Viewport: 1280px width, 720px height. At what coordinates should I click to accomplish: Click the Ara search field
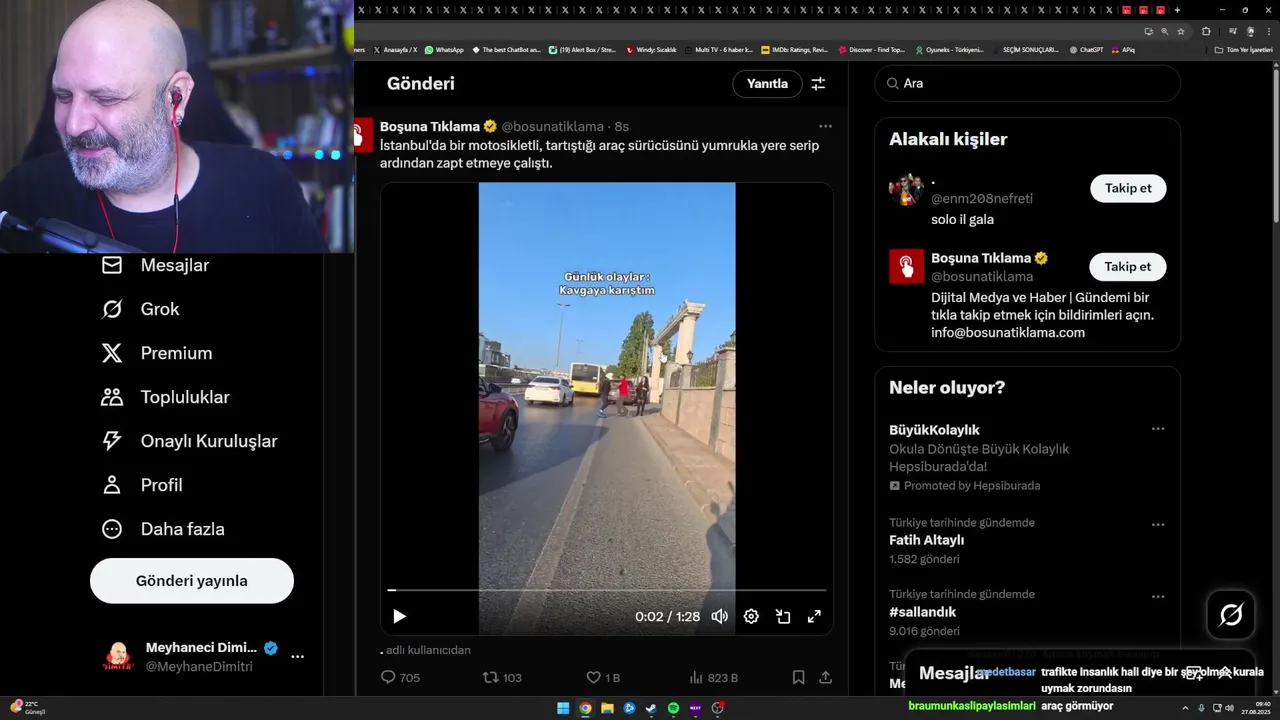tap(1027, 84)
